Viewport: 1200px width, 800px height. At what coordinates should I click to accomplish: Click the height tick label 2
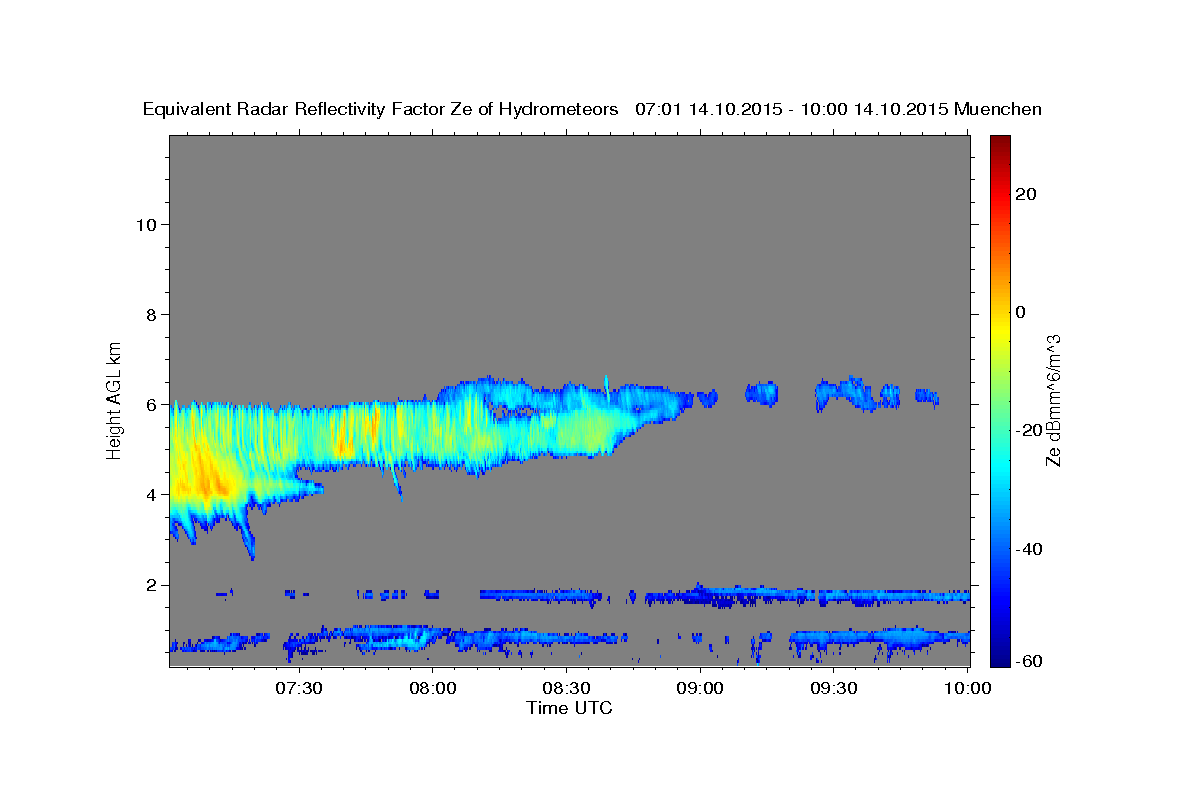(x=153, y=585)
